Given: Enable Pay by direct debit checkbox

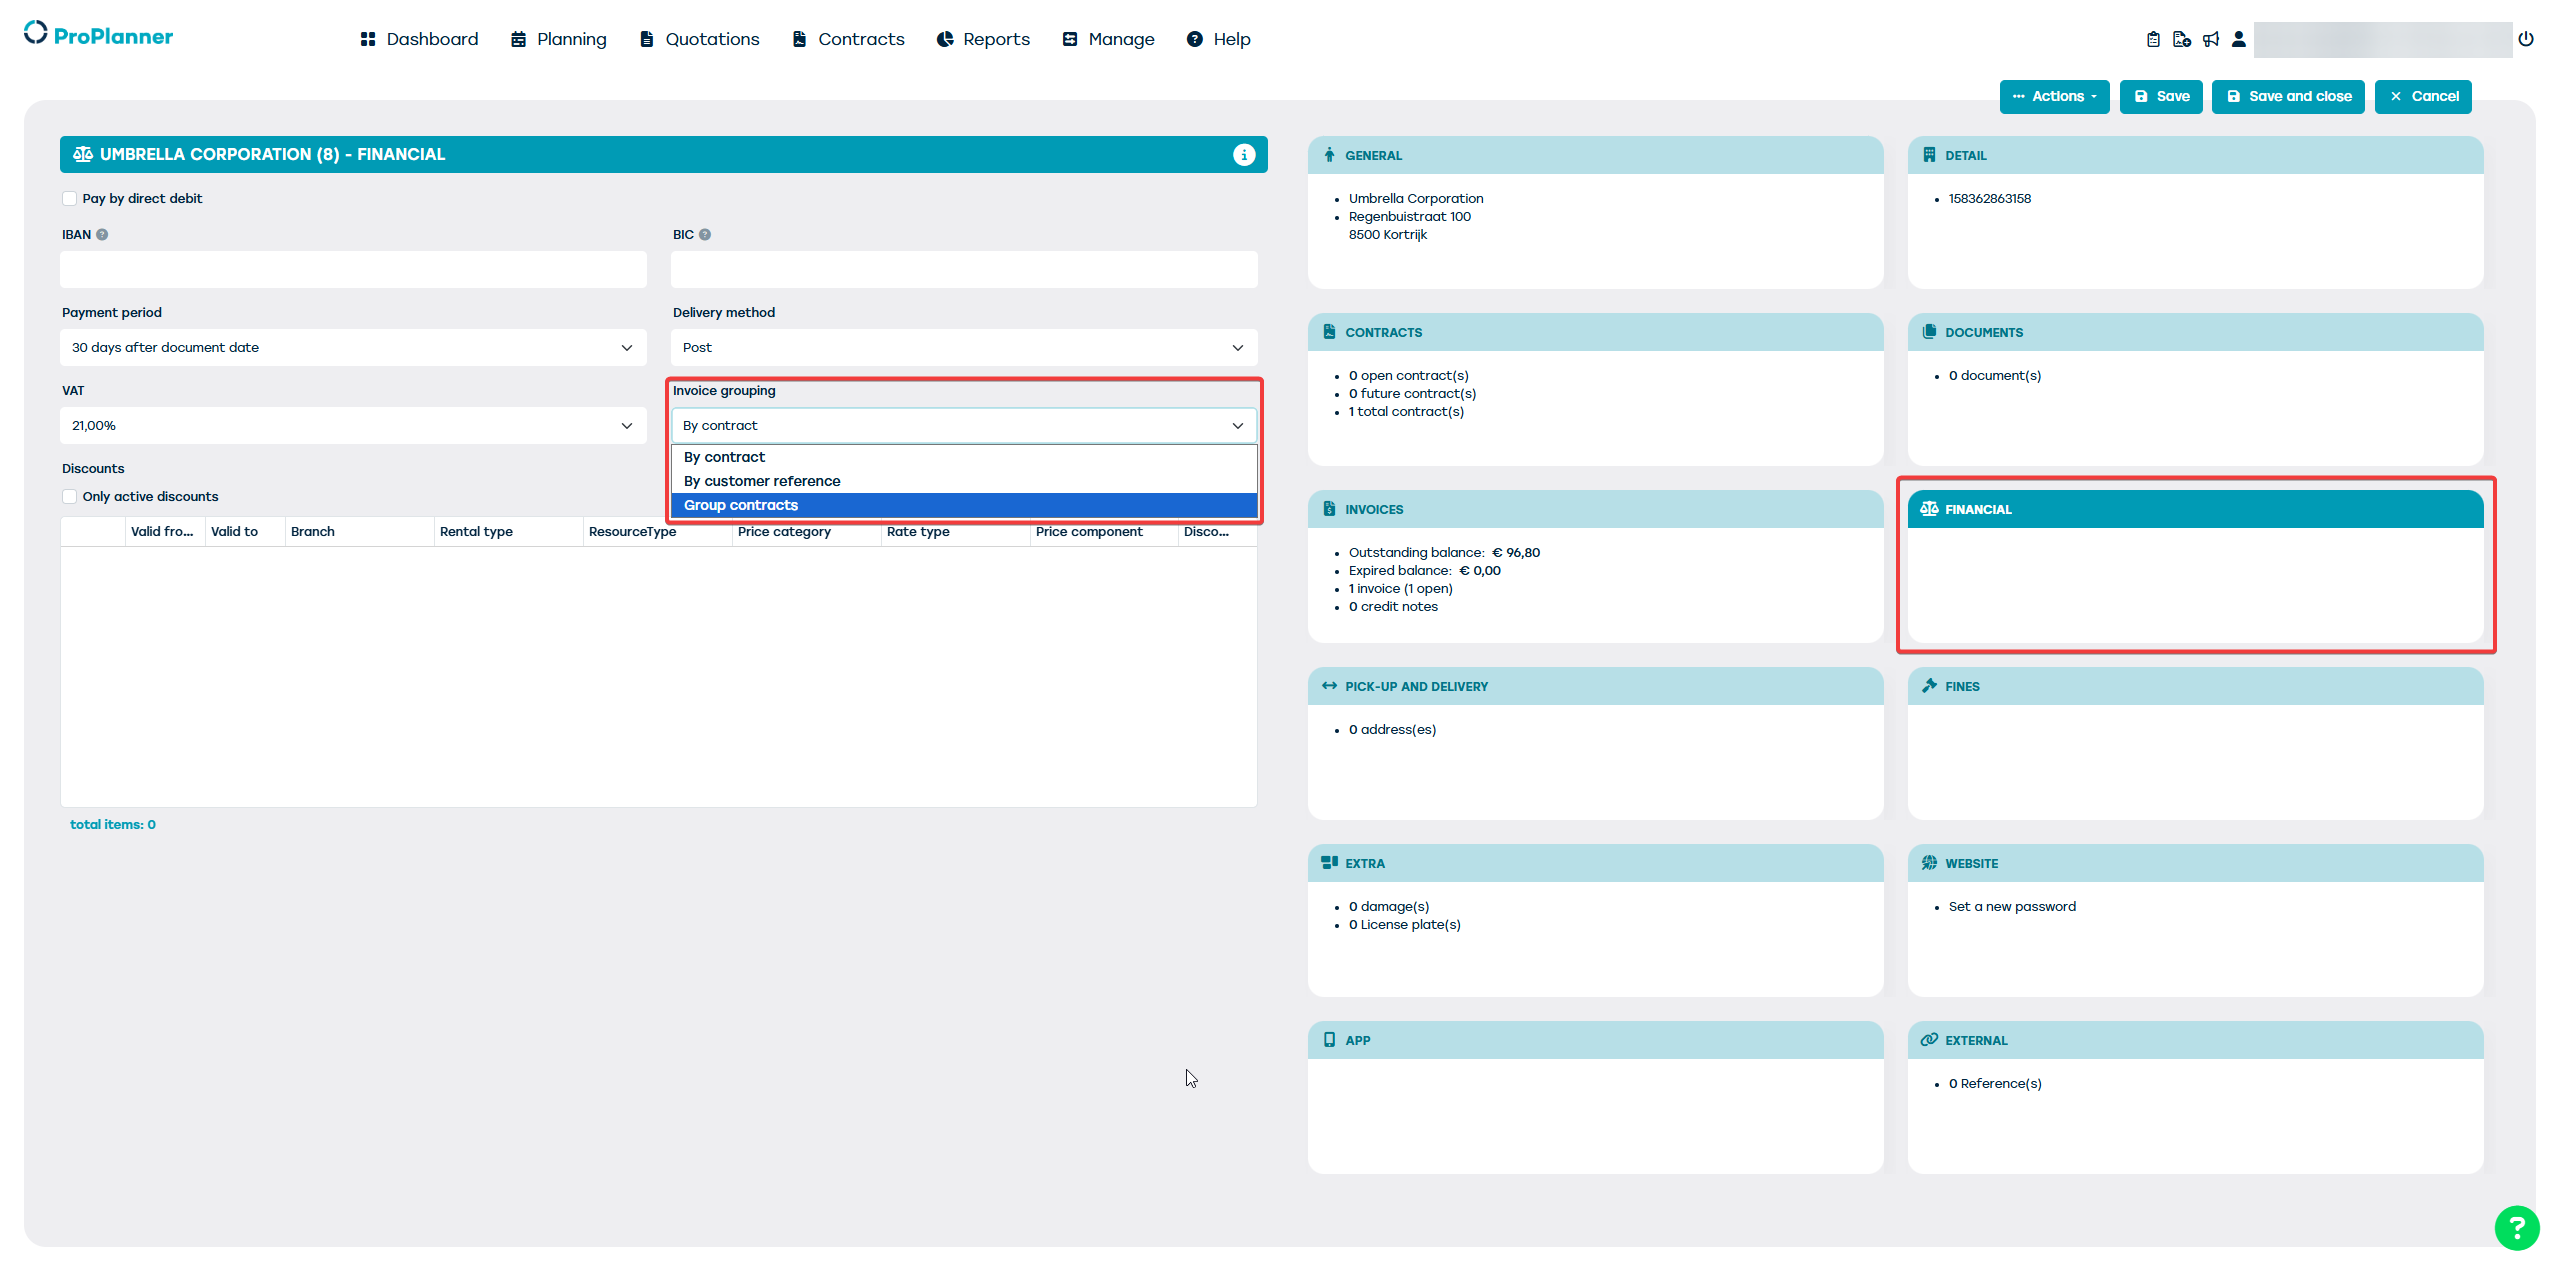Looking at the screenshot, I should pyautogui.click(x=70, y=199).
